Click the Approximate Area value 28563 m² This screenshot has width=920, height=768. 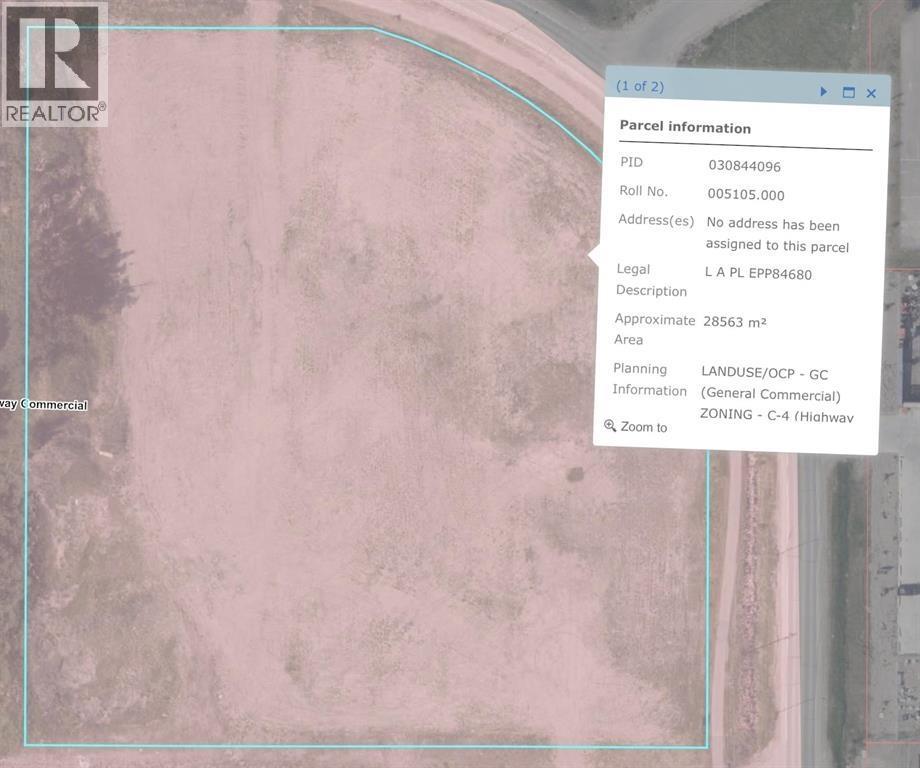[x=735, y=321]
